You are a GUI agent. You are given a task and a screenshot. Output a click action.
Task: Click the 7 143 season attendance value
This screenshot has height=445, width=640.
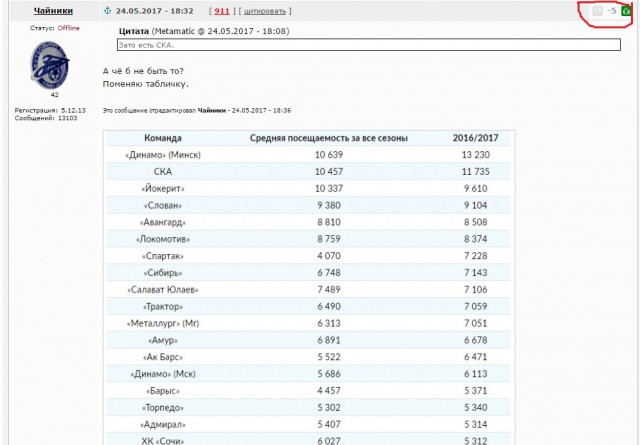(x=476, y=273)
